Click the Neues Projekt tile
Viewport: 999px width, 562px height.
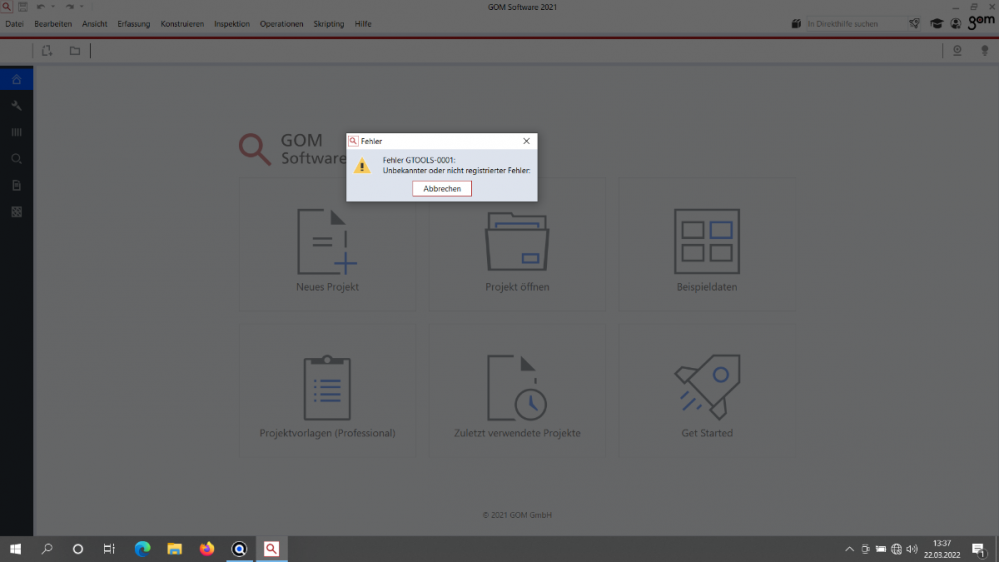[x=327, y=245]
